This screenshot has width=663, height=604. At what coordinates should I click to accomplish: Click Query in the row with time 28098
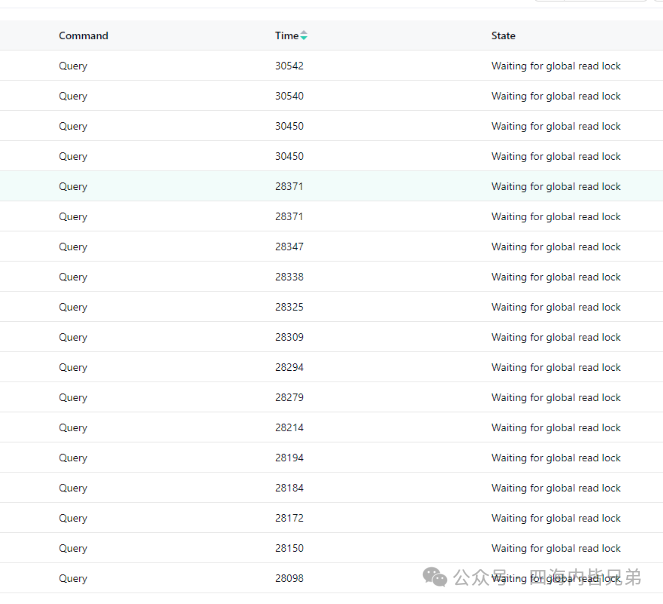(73, 578)
